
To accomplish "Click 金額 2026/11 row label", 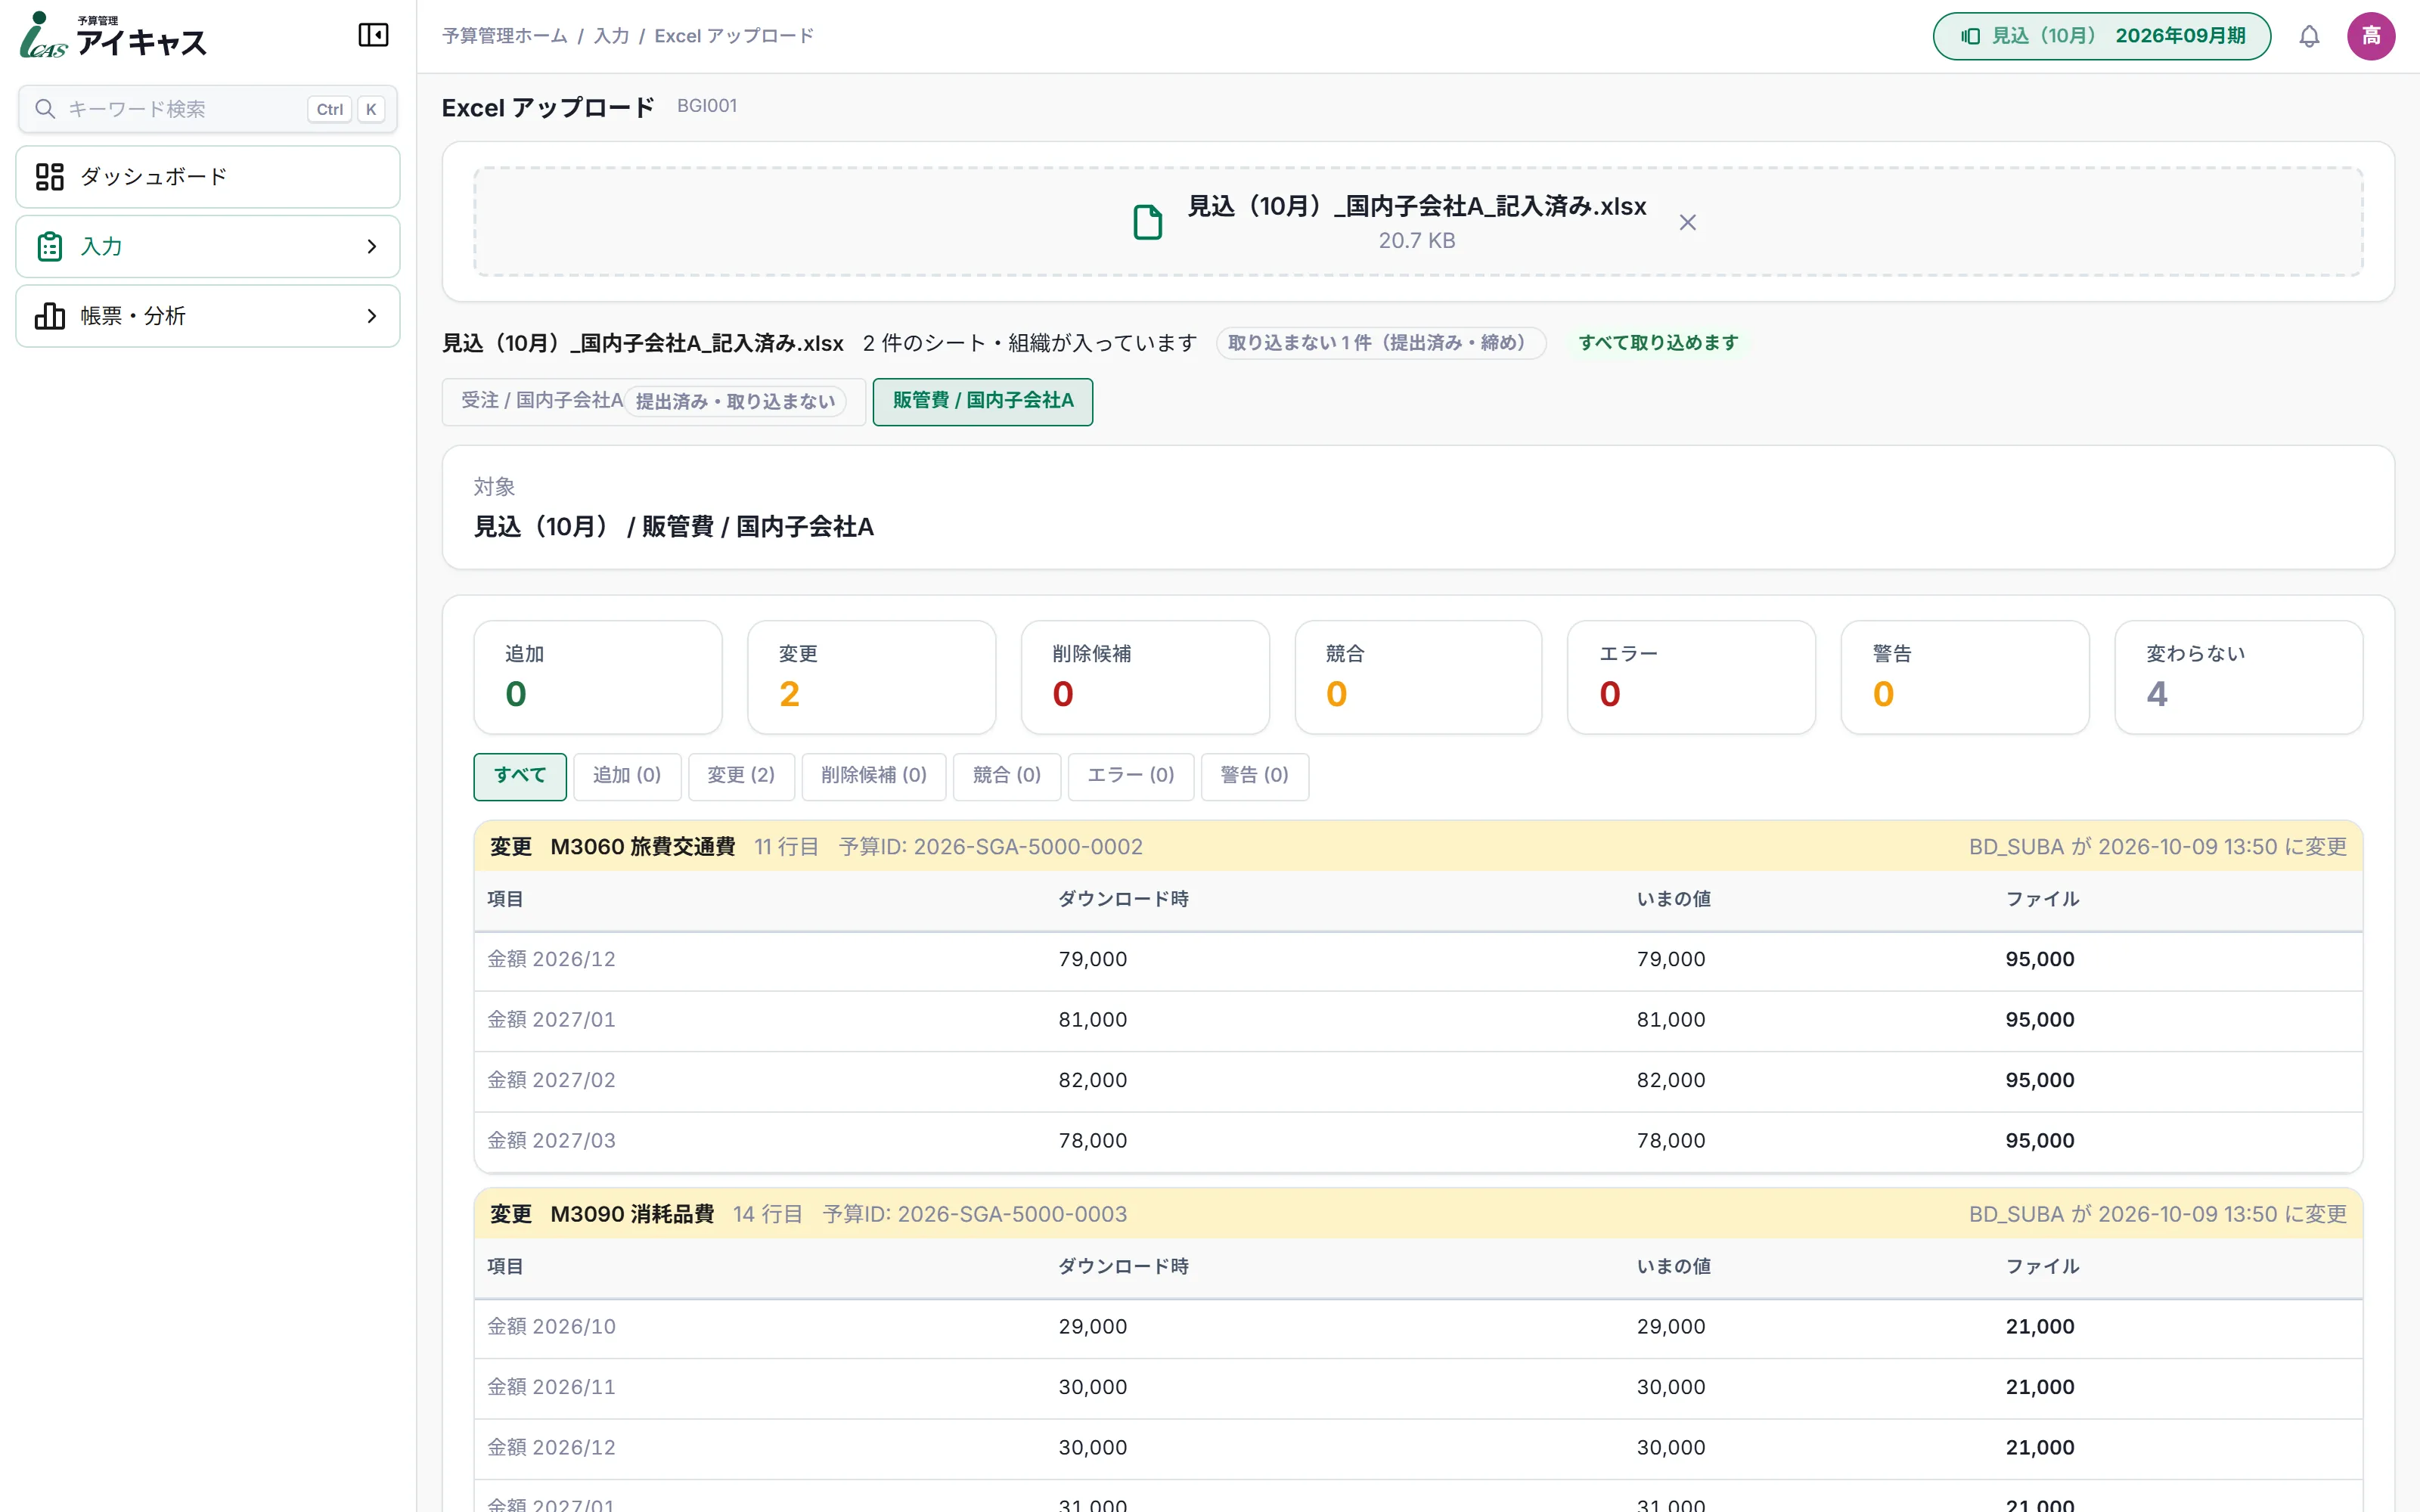I will click(551, 1388).
